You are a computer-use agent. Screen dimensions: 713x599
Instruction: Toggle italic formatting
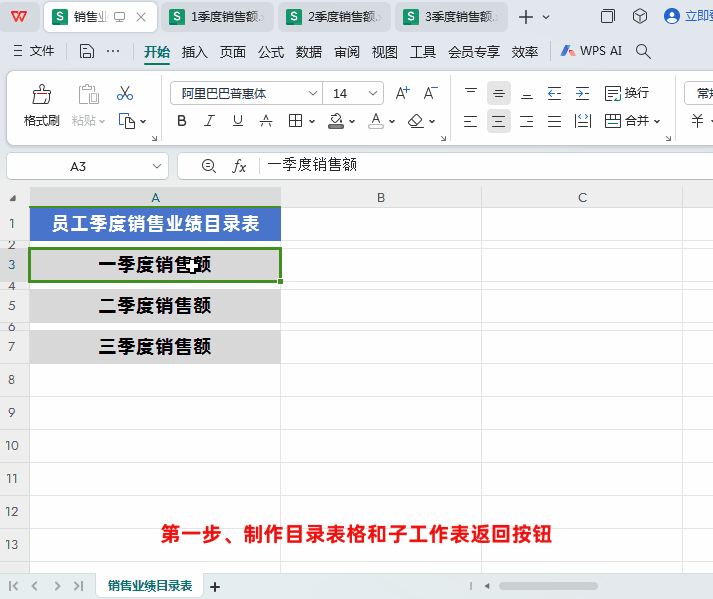click(210, 121)
